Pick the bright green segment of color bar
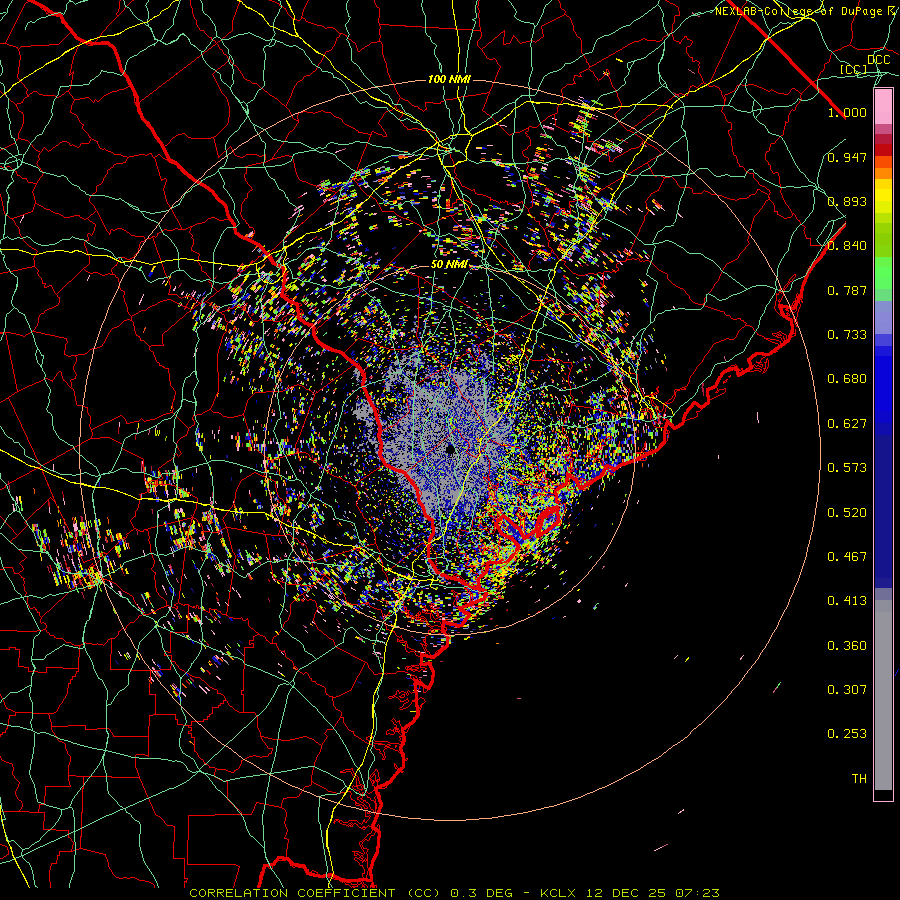 pyautogui.click(x=883, y=274)
